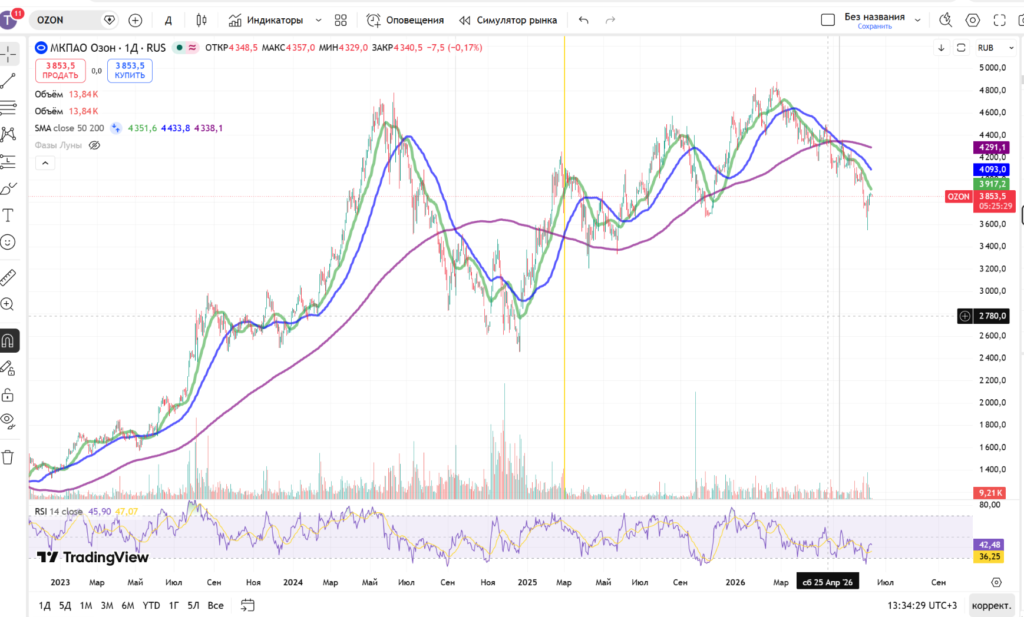Click the МКПАО Озон · 1Д · RUS title
1024x617 pixels.
(x=108, y=48)
